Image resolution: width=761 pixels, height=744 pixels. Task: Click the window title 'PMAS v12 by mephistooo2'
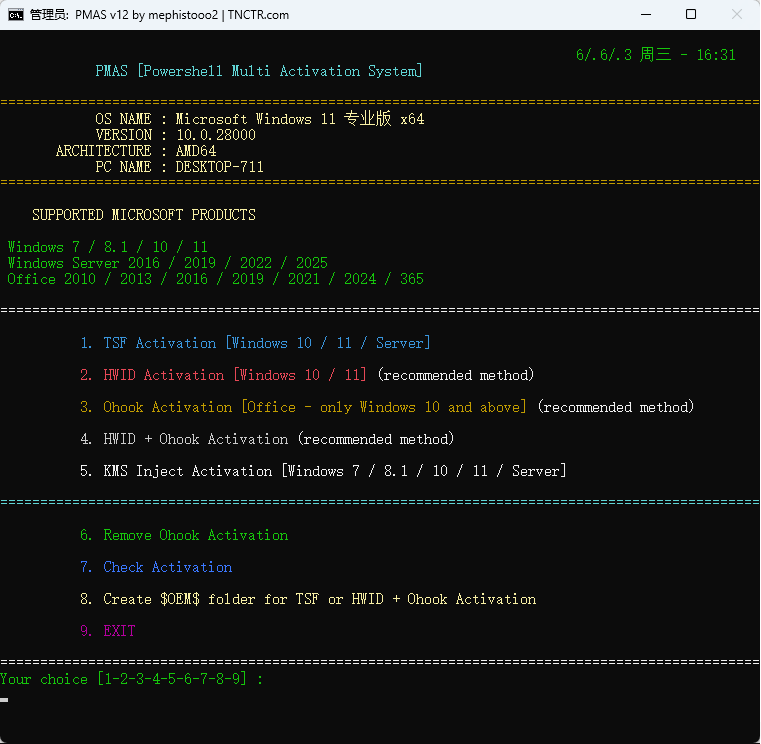[x=146, y=15]
